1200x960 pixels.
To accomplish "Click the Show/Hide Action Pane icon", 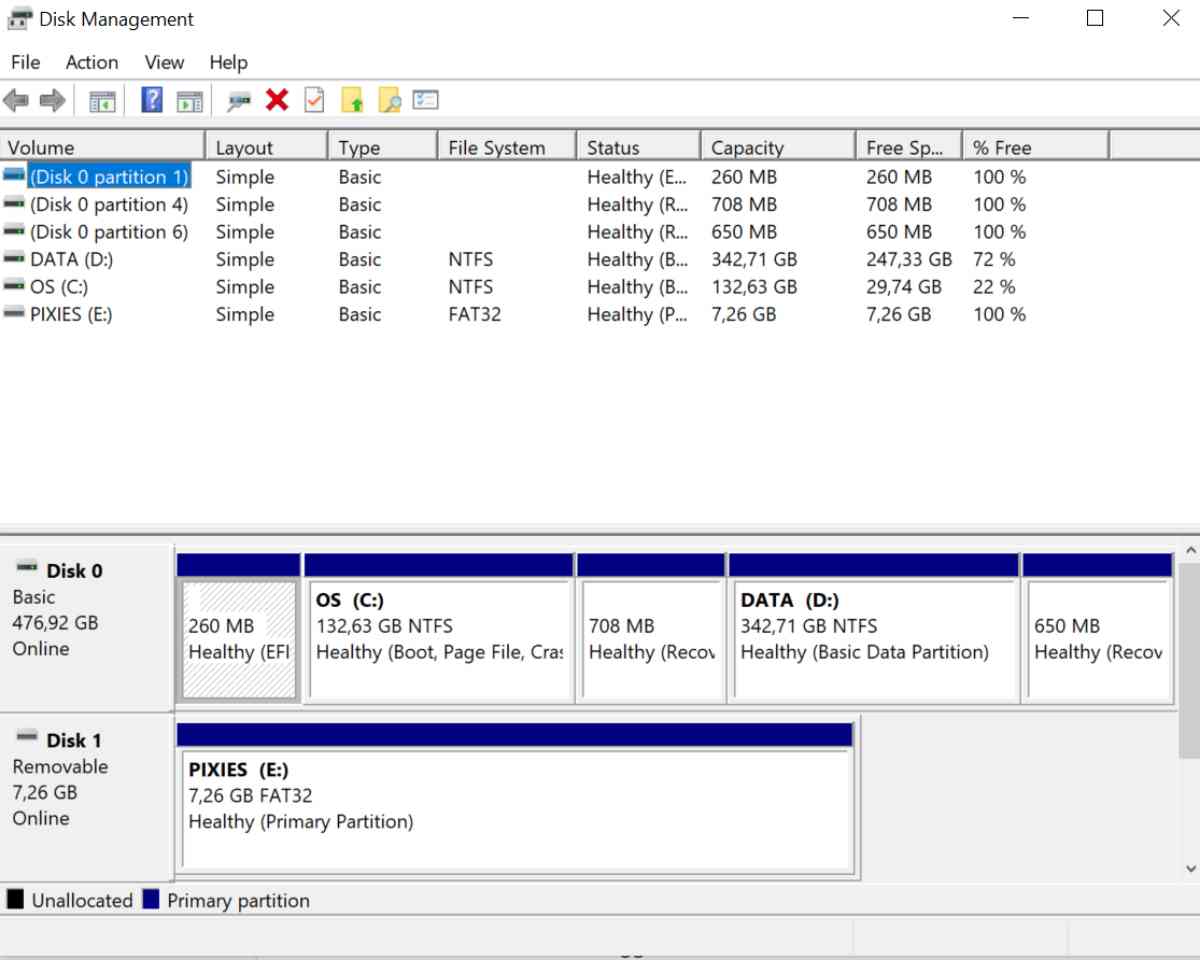I will click(189, 100).
